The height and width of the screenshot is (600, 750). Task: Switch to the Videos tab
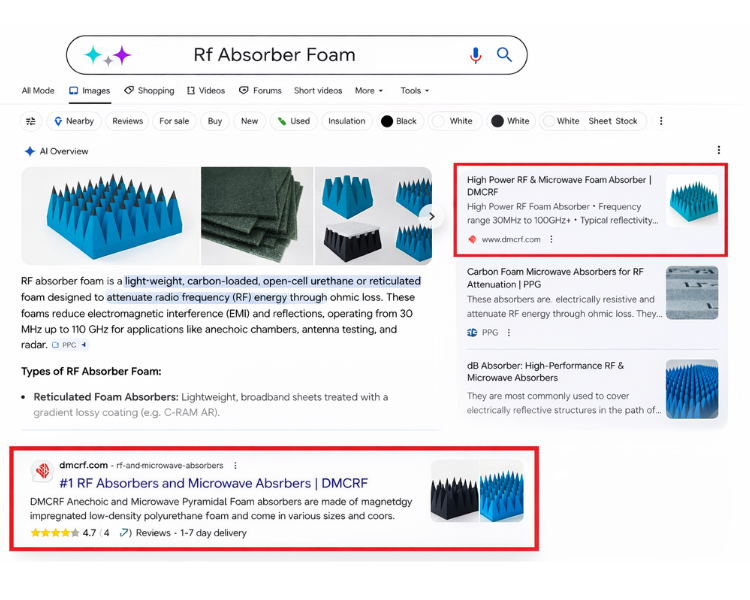pos(205,91)
